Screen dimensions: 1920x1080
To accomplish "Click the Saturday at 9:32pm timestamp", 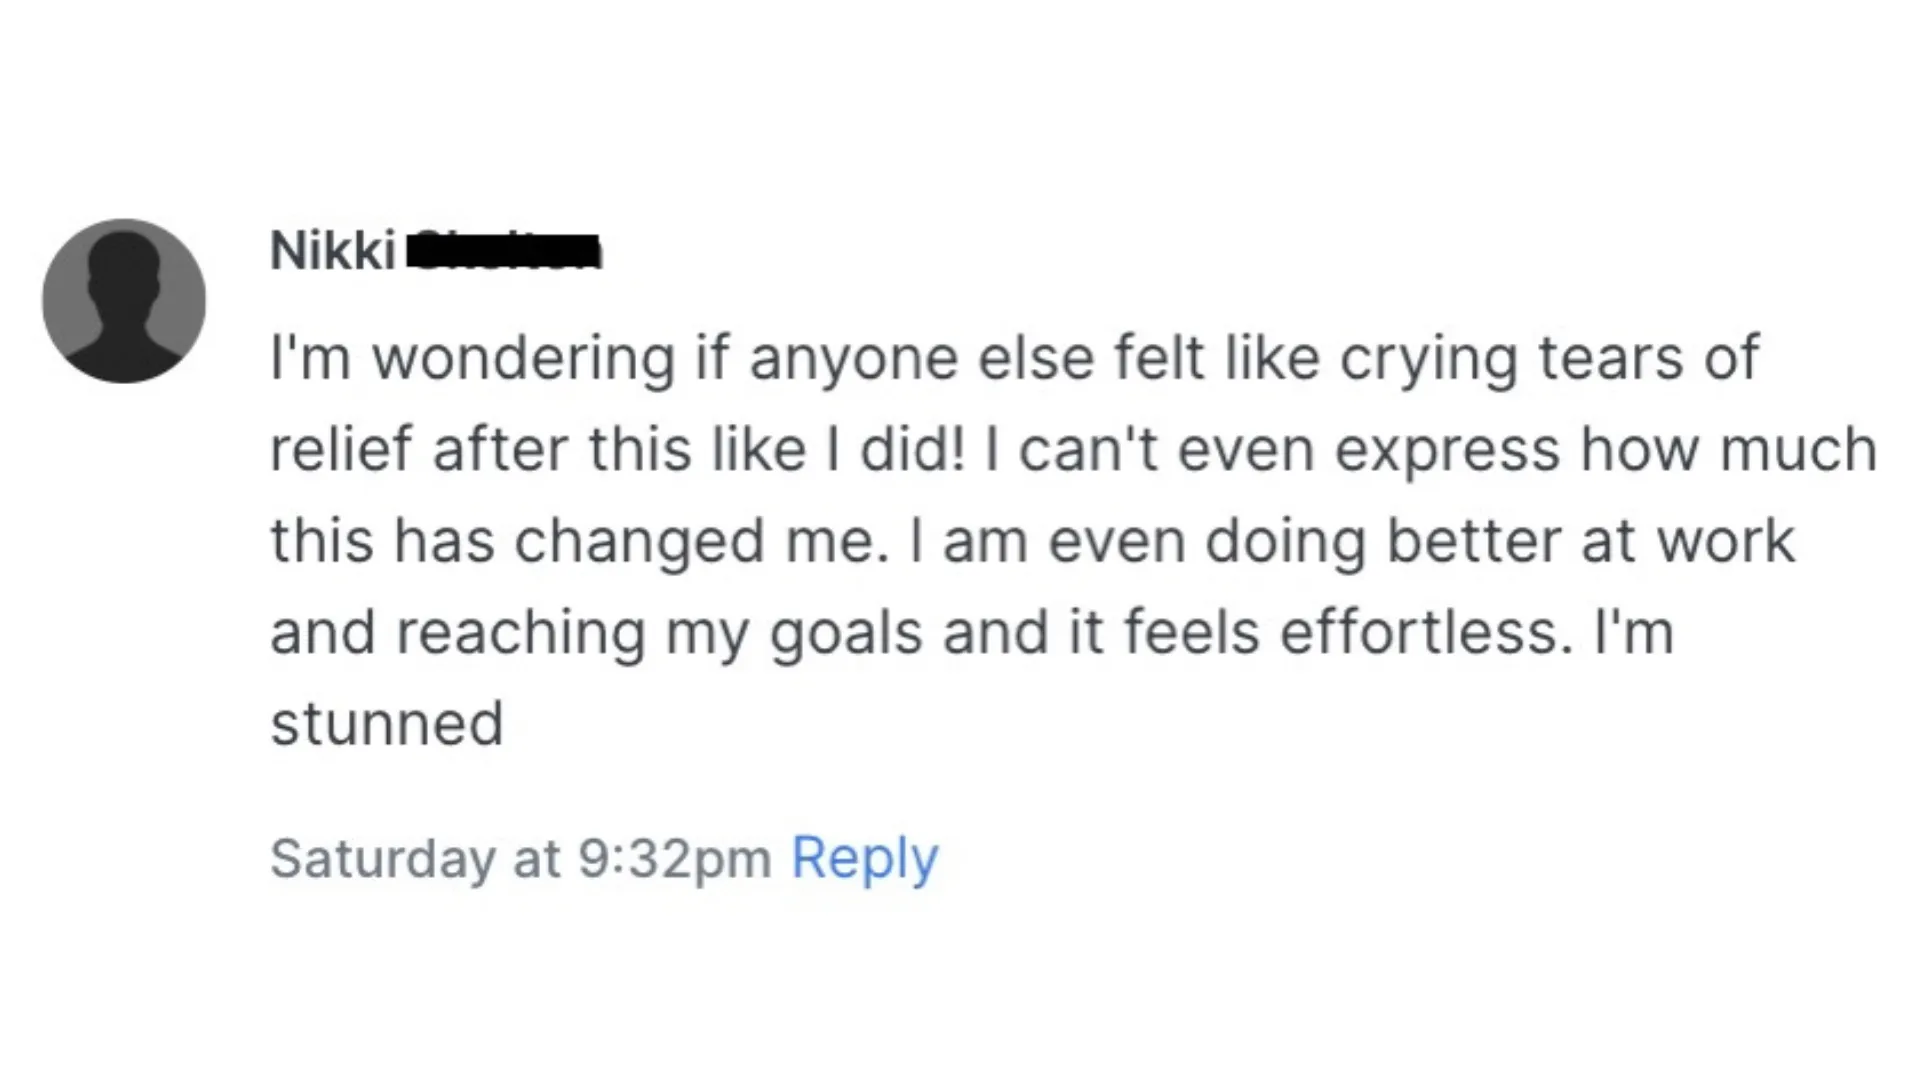I will coord(520,858).
